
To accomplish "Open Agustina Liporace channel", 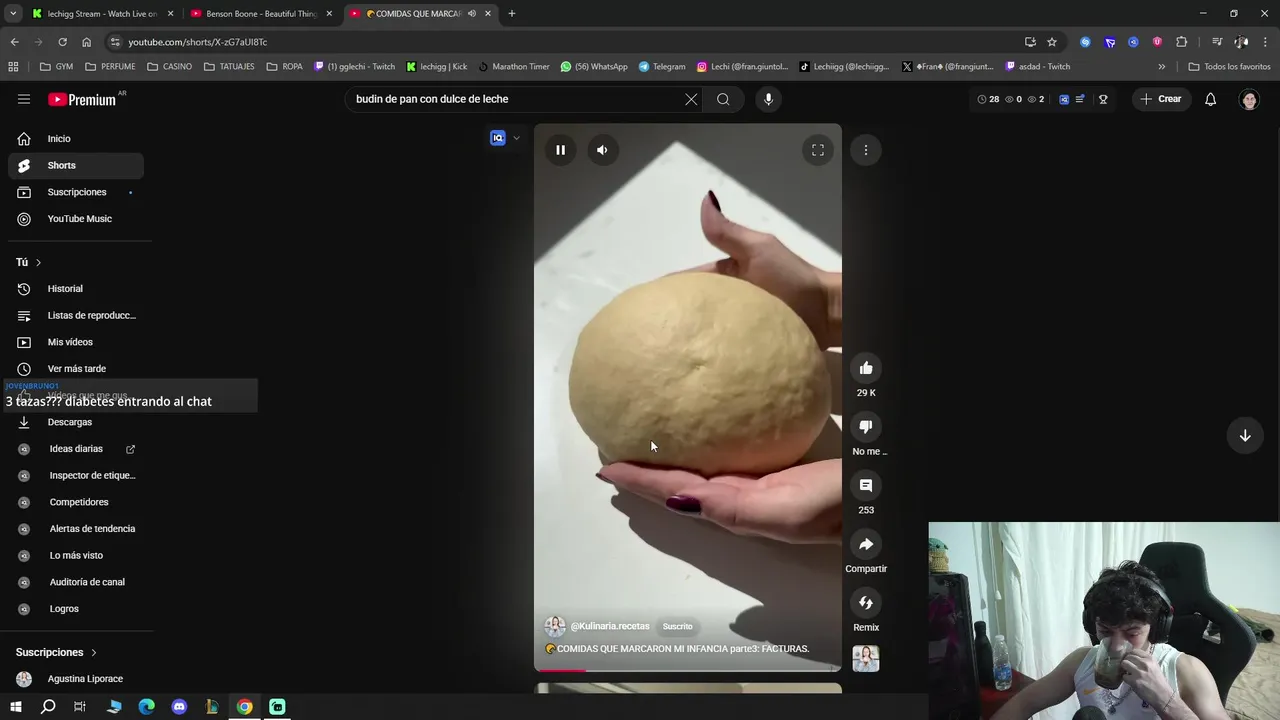I will [76, 679].
